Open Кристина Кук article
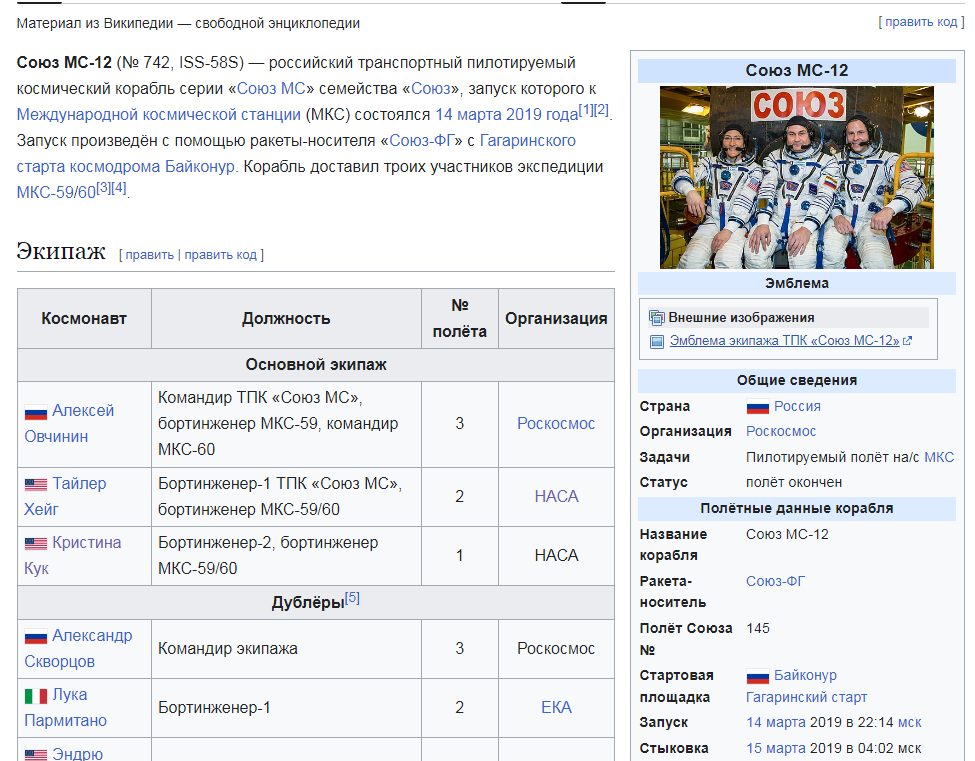Image resolution: width=975 pixels, height=761 pixels. (x=73, y=555)
